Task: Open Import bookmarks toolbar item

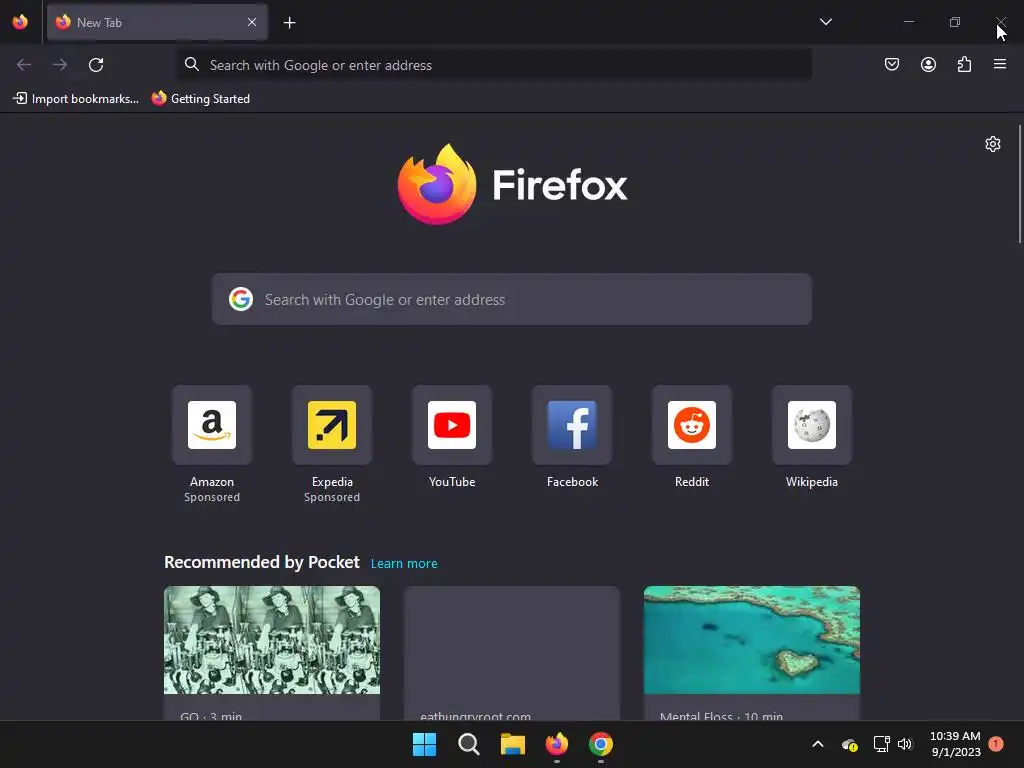Action: click(x=76, y=99)
